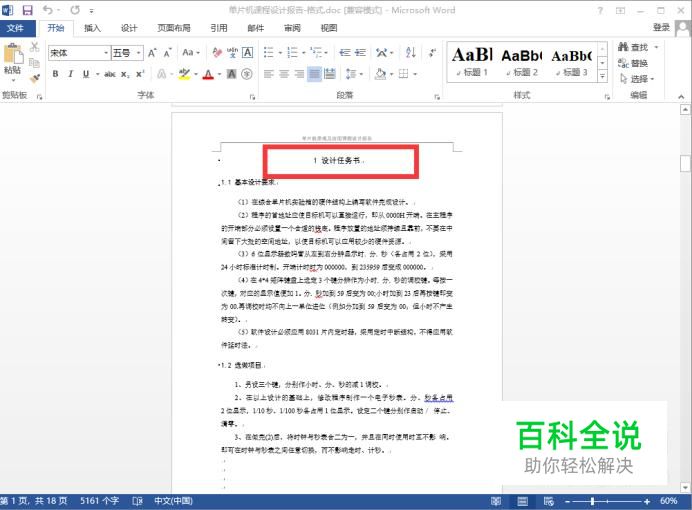
Task: Apply the 标题 1 heading style
Action: point(472,63)
